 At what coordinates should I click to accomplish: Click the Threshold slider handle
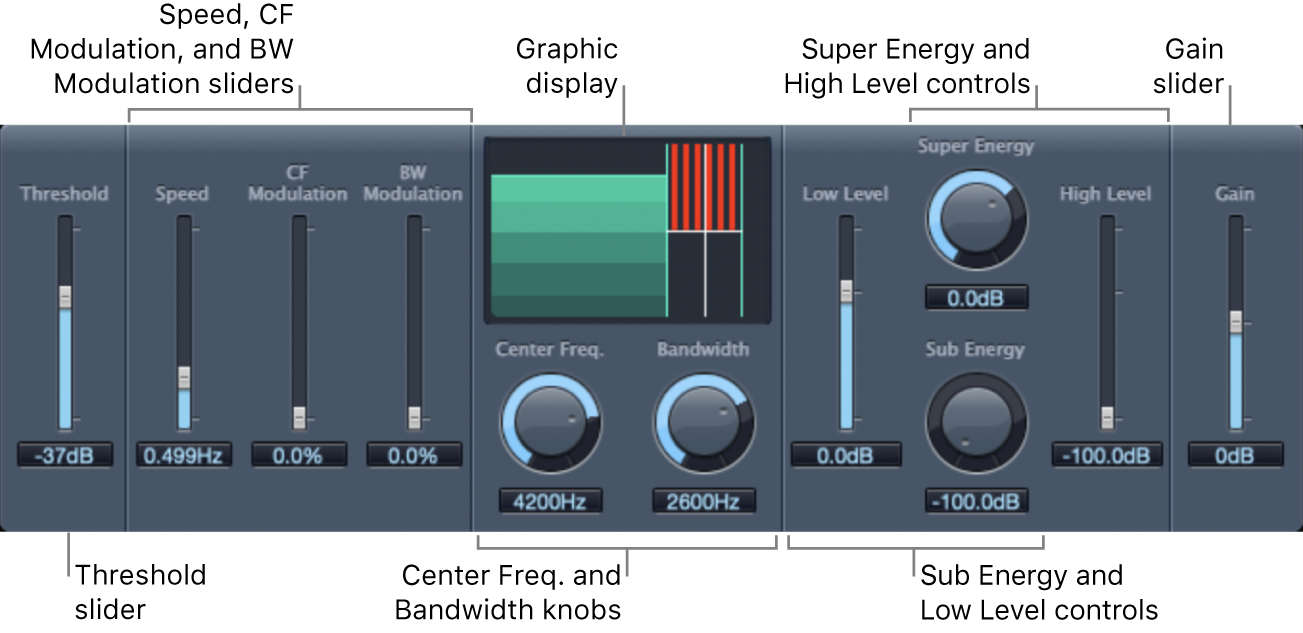(x=65, y=297)
